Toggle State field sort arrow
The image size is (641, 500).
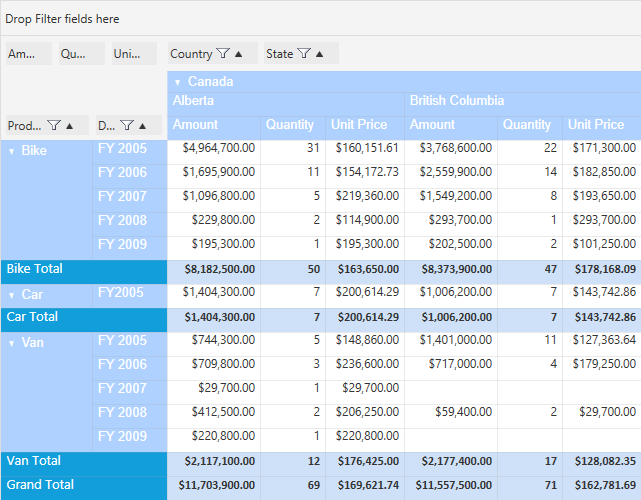click(320, 54)
